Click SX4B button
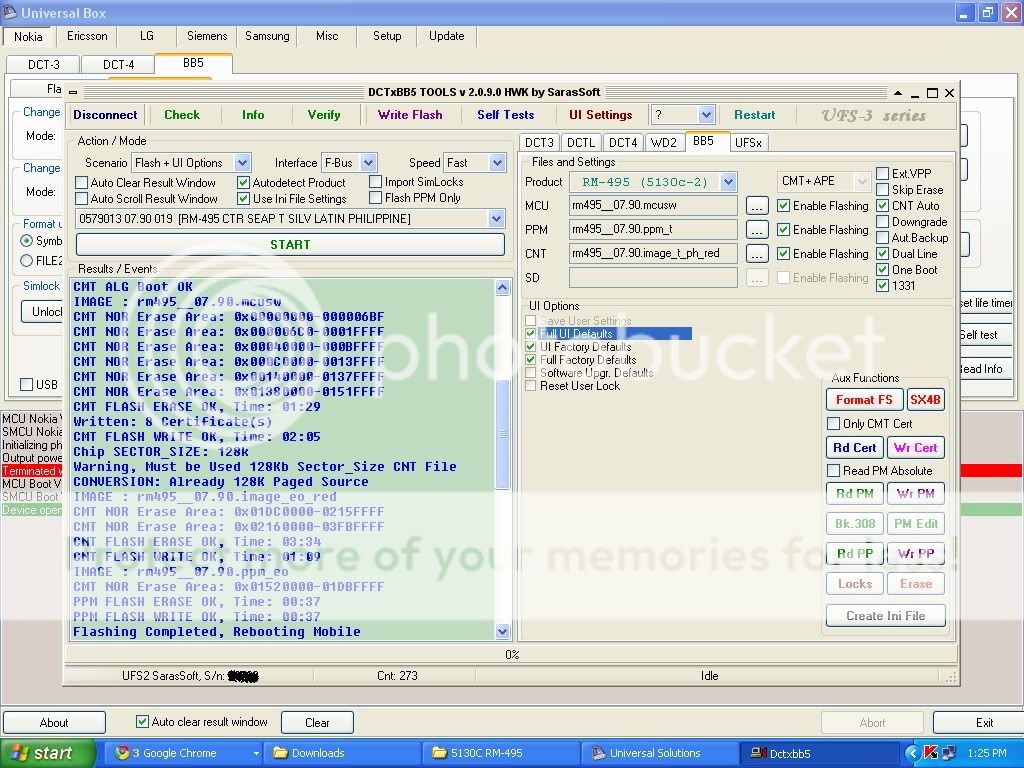This screenshot has height=768, width=1024. click(x=925, y=400)
